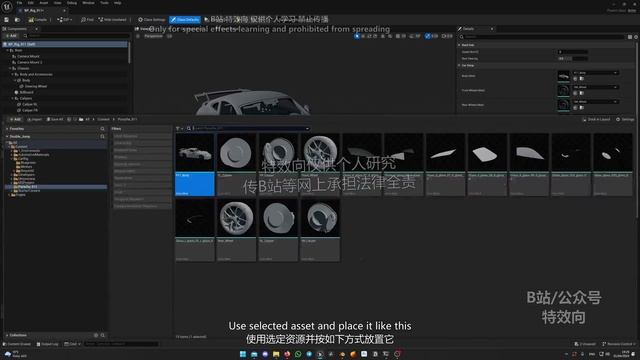Screen dimensions: 640x360
Task: Select the 911_Body car asset thumbnail
Action: (x=195, y=153)
